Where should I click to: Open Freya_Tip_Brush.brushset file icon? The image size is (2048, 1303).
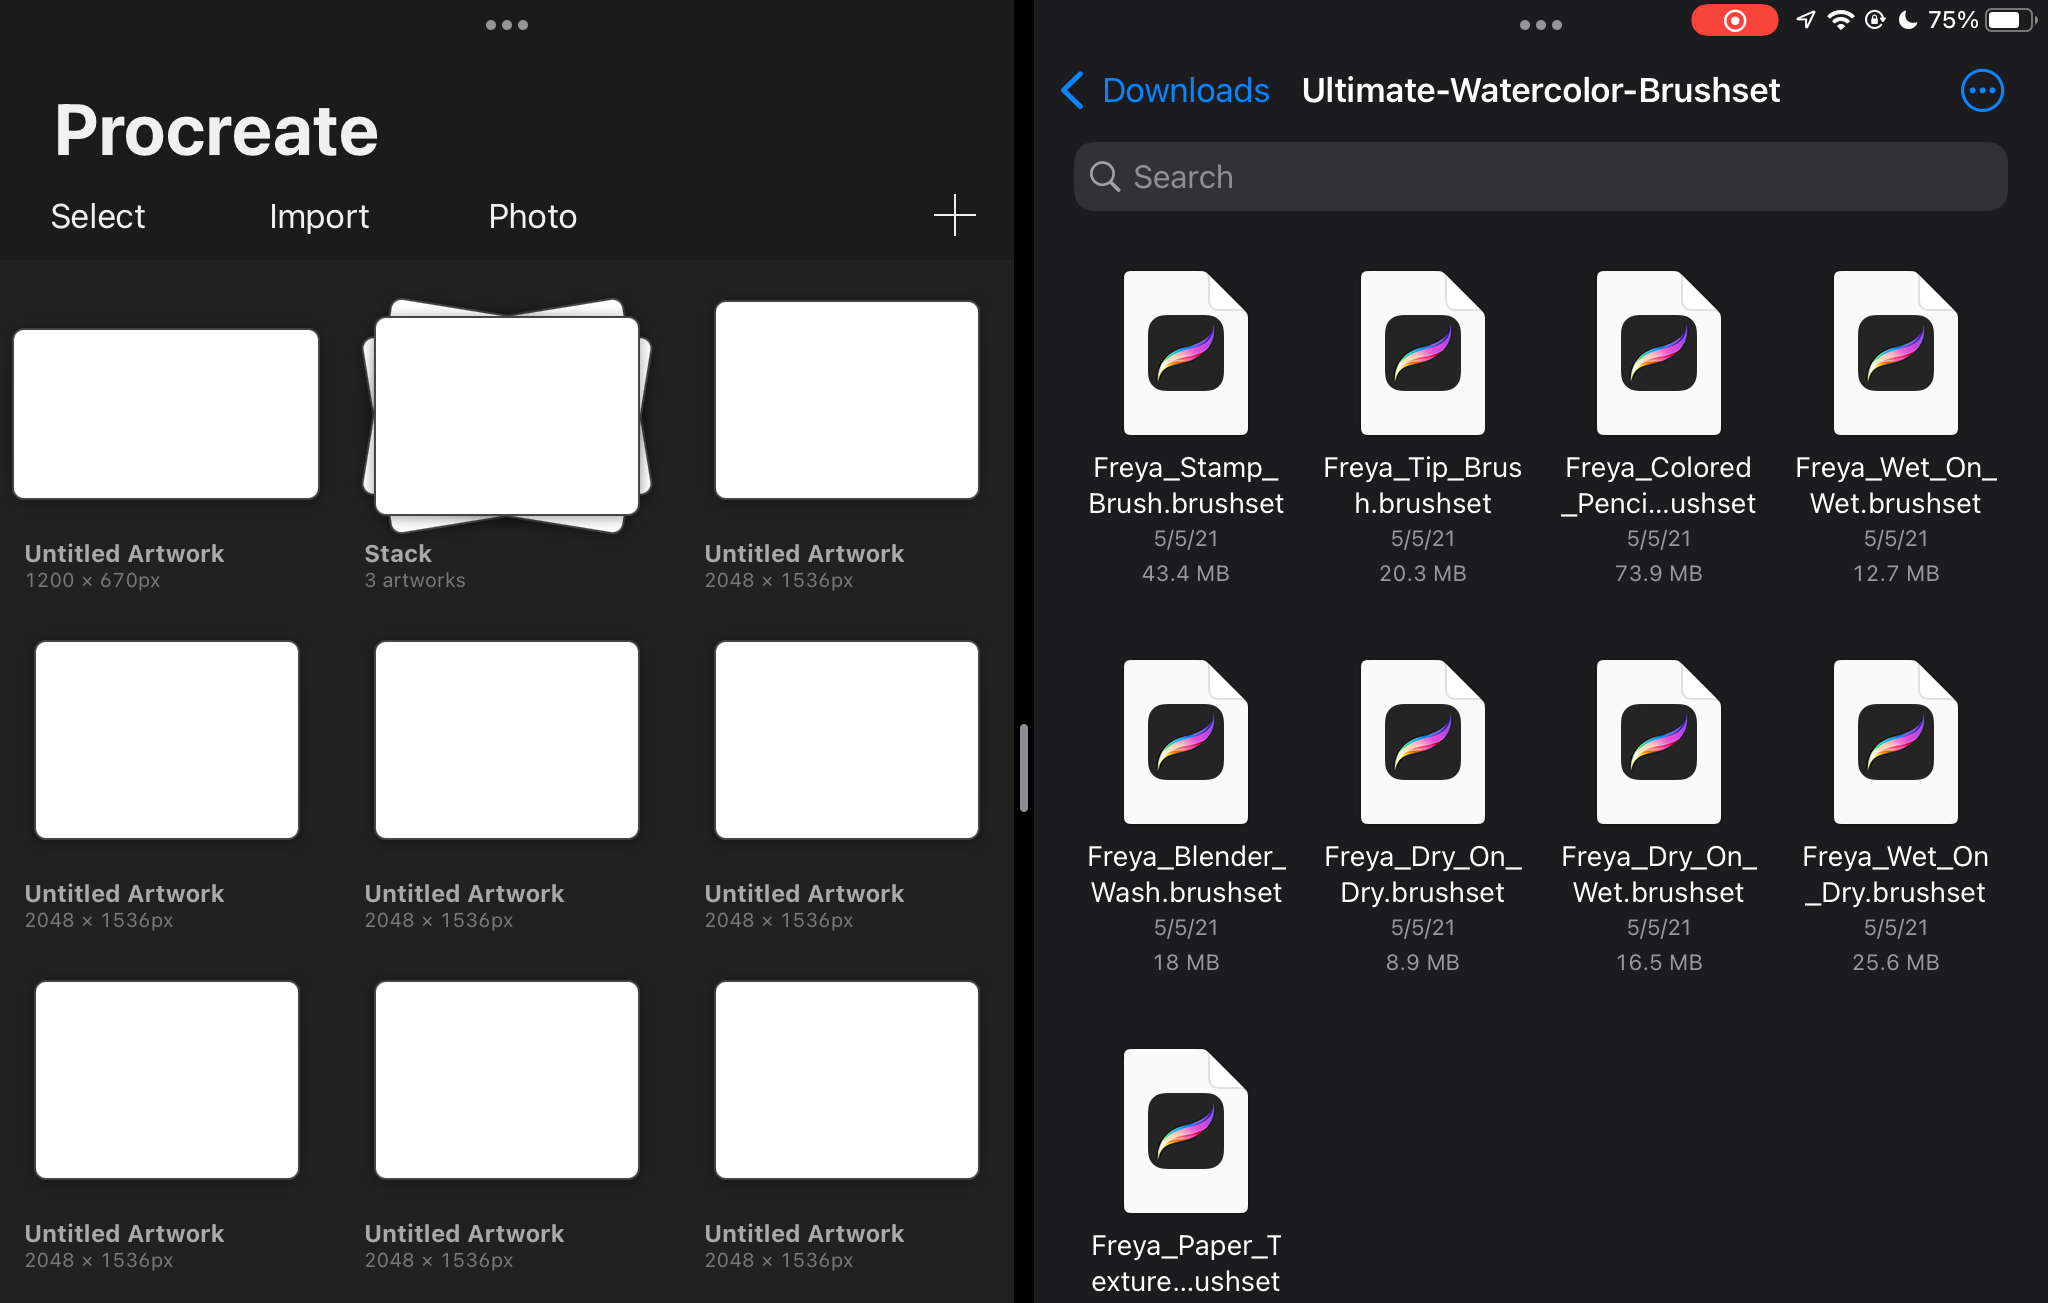(x=1422, y=353)
